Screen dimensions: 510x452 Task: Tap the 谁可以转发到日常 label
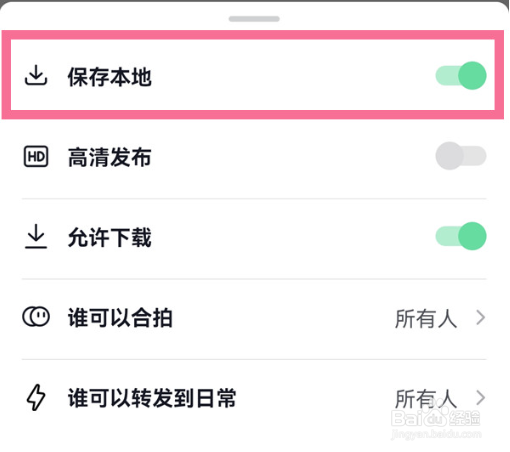pyautogui.click(x=152, y=398)
